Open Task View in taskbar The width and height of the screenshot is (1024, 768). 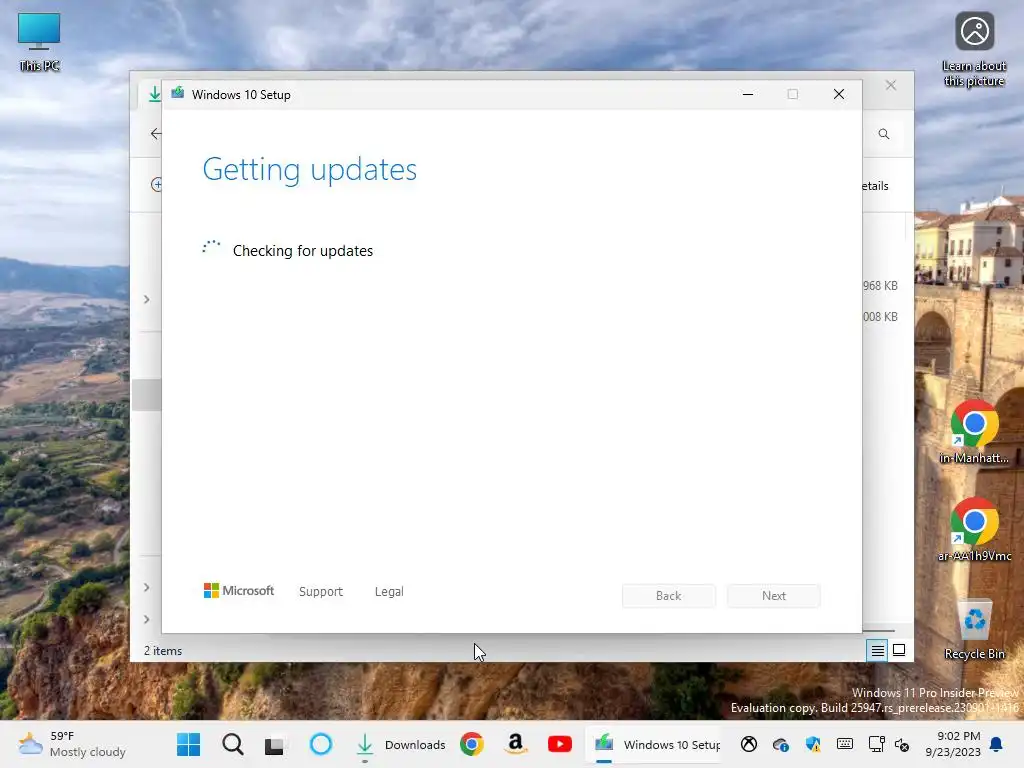(275, 745)
